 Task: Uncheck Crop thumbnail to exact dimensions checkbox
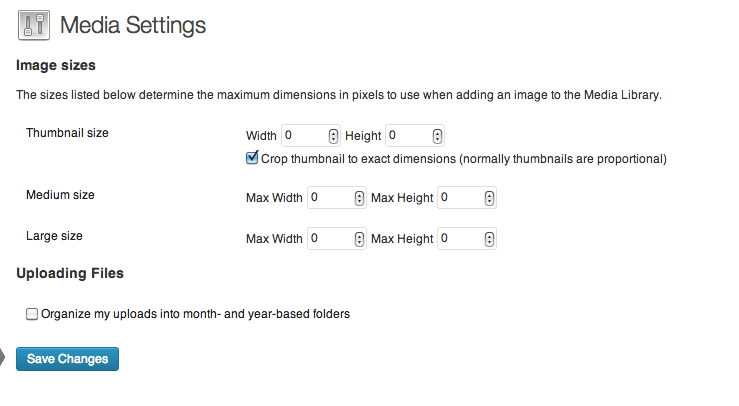pos(252,158)
